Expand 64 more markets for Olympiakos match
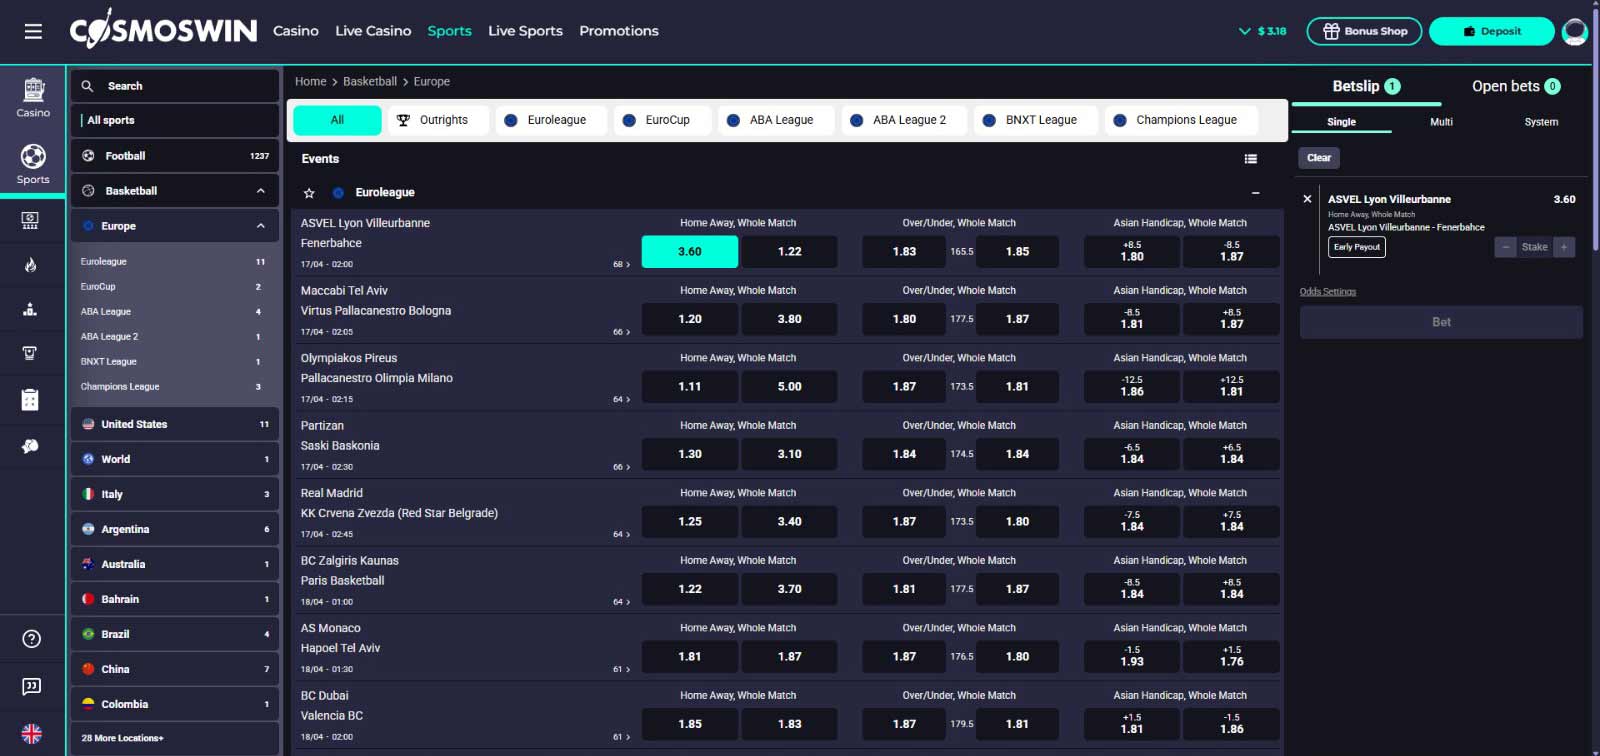Image resolution: width=1600 pixels, height=756 pixels. (621, 399)
